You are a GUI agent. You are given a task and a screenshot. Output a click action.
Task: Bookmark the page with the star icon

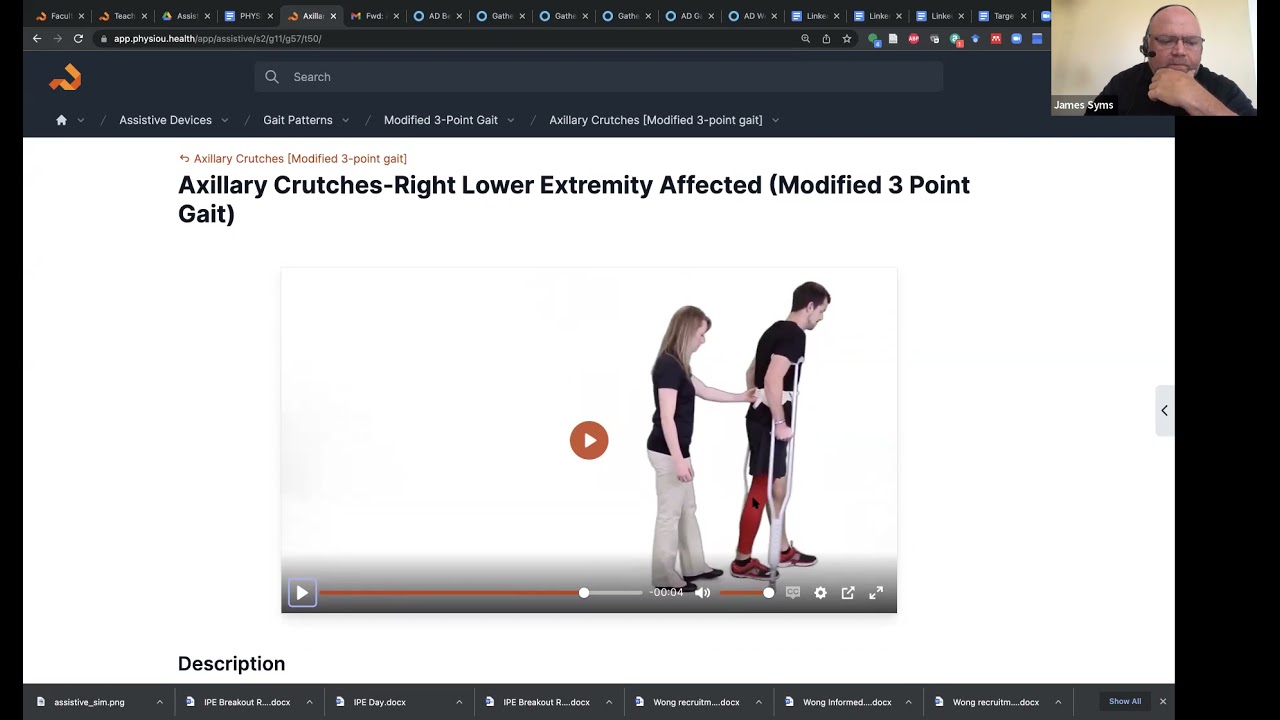[847, 38]
